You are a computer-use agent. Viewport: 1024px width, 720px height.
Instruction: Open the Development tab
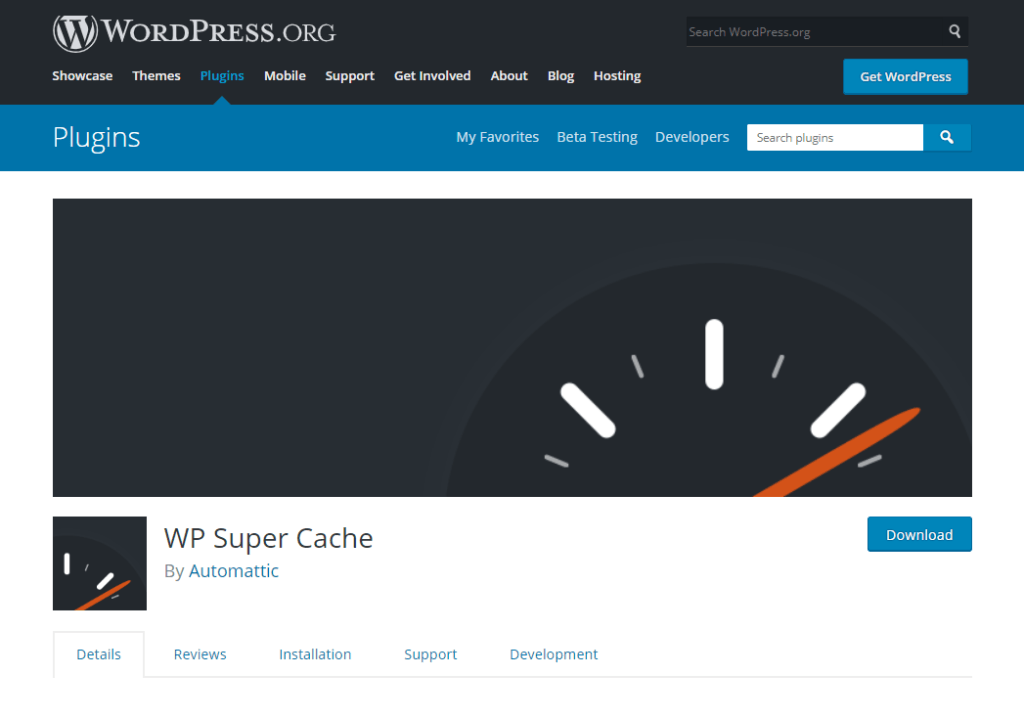click(554, 655)
